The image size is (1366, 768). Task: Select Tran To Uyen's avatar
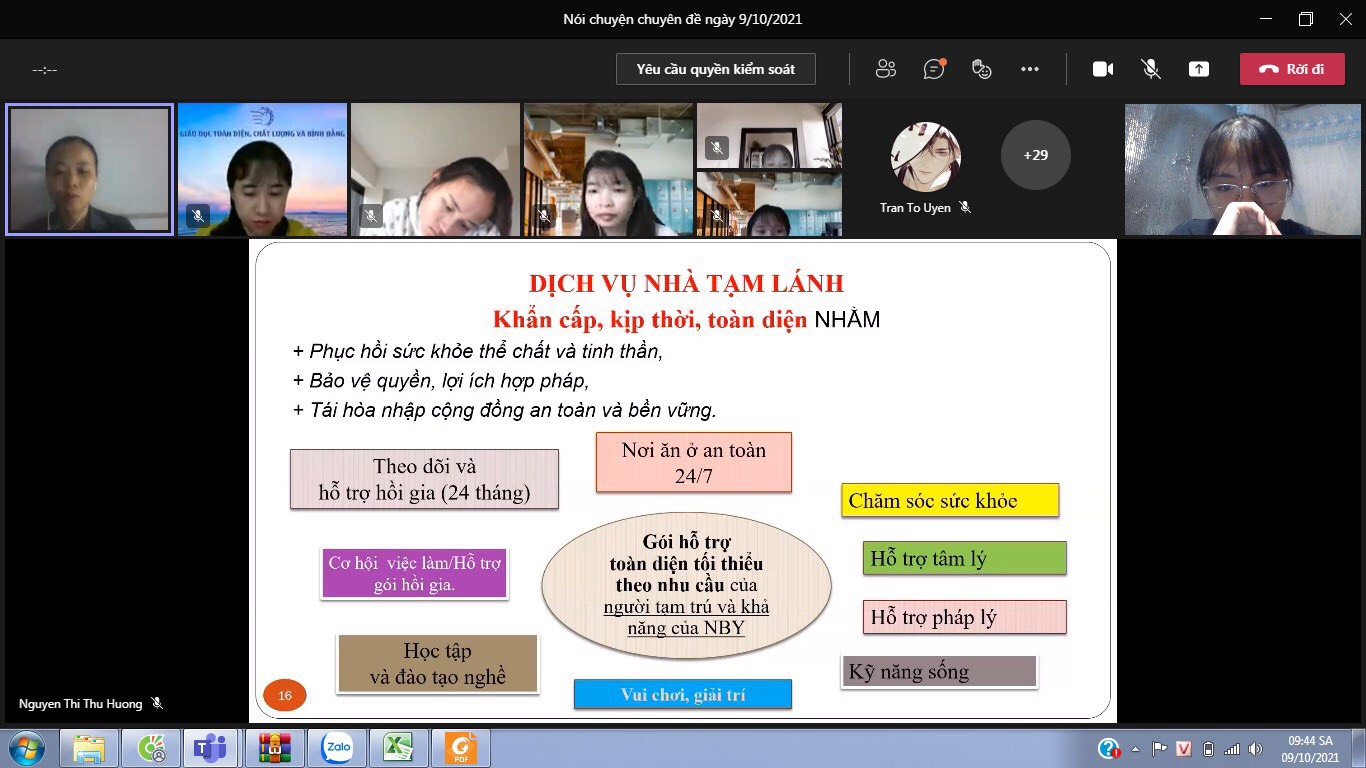tap(925, 157)
